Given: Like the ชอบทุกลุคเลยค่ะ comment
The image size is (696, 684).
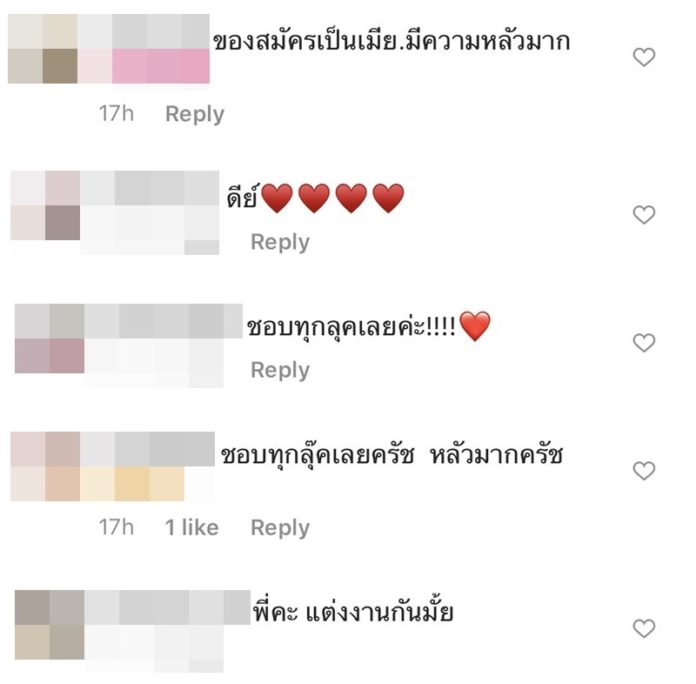Looking at the screenshot, I should pyautogui.click(x=644, y=343).
